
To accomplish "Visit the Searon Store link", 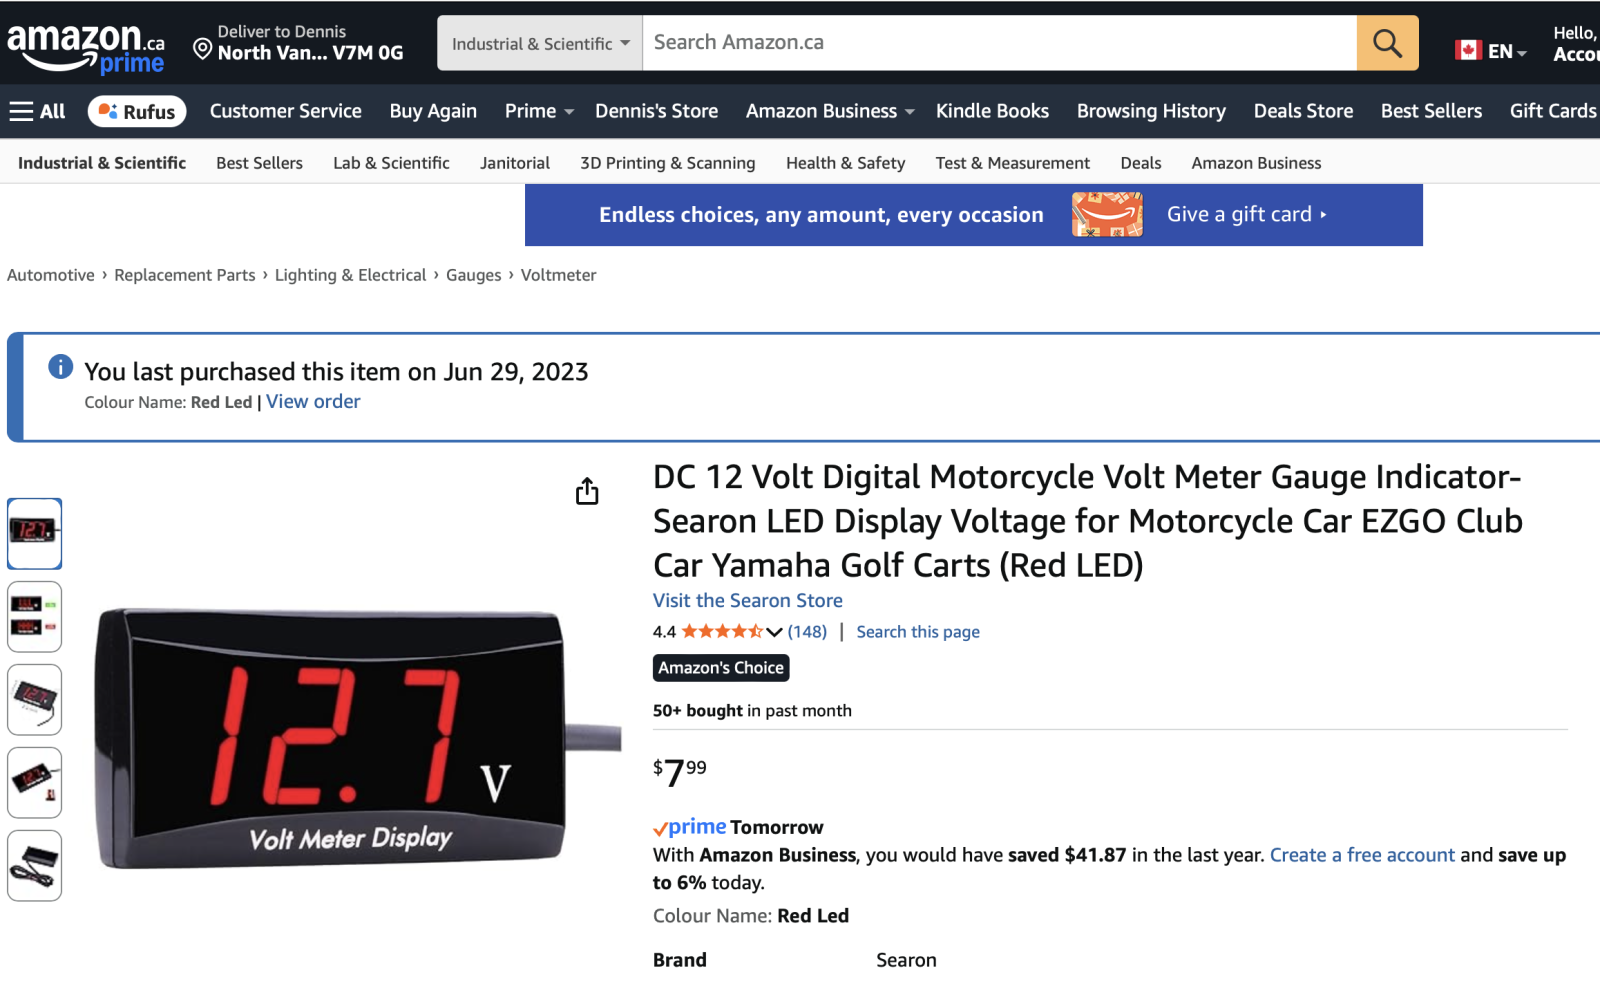I will [x=747, y=600].
